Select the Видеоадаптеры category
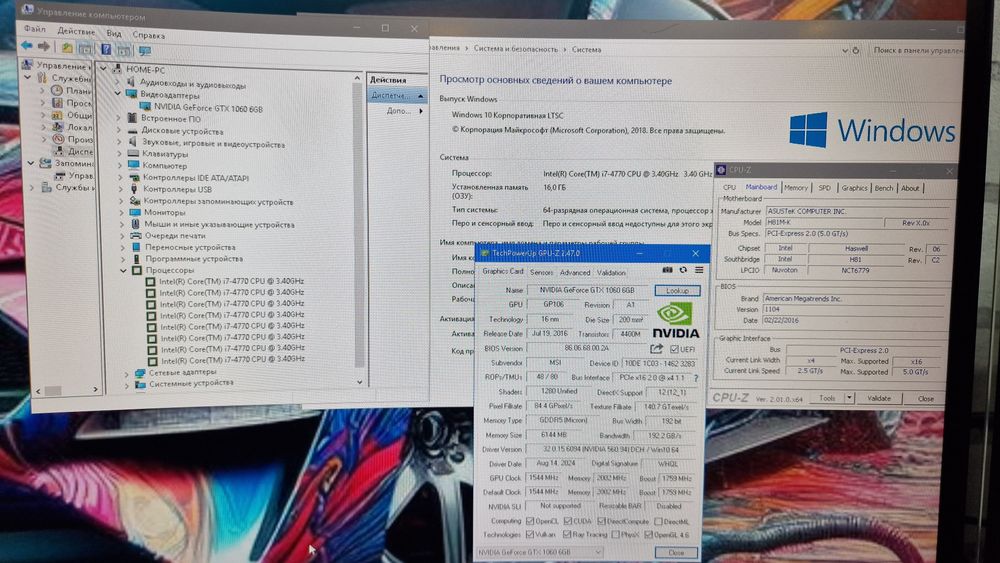The width and height of the screenshot is (1000, 563). (x=170, y=95)
